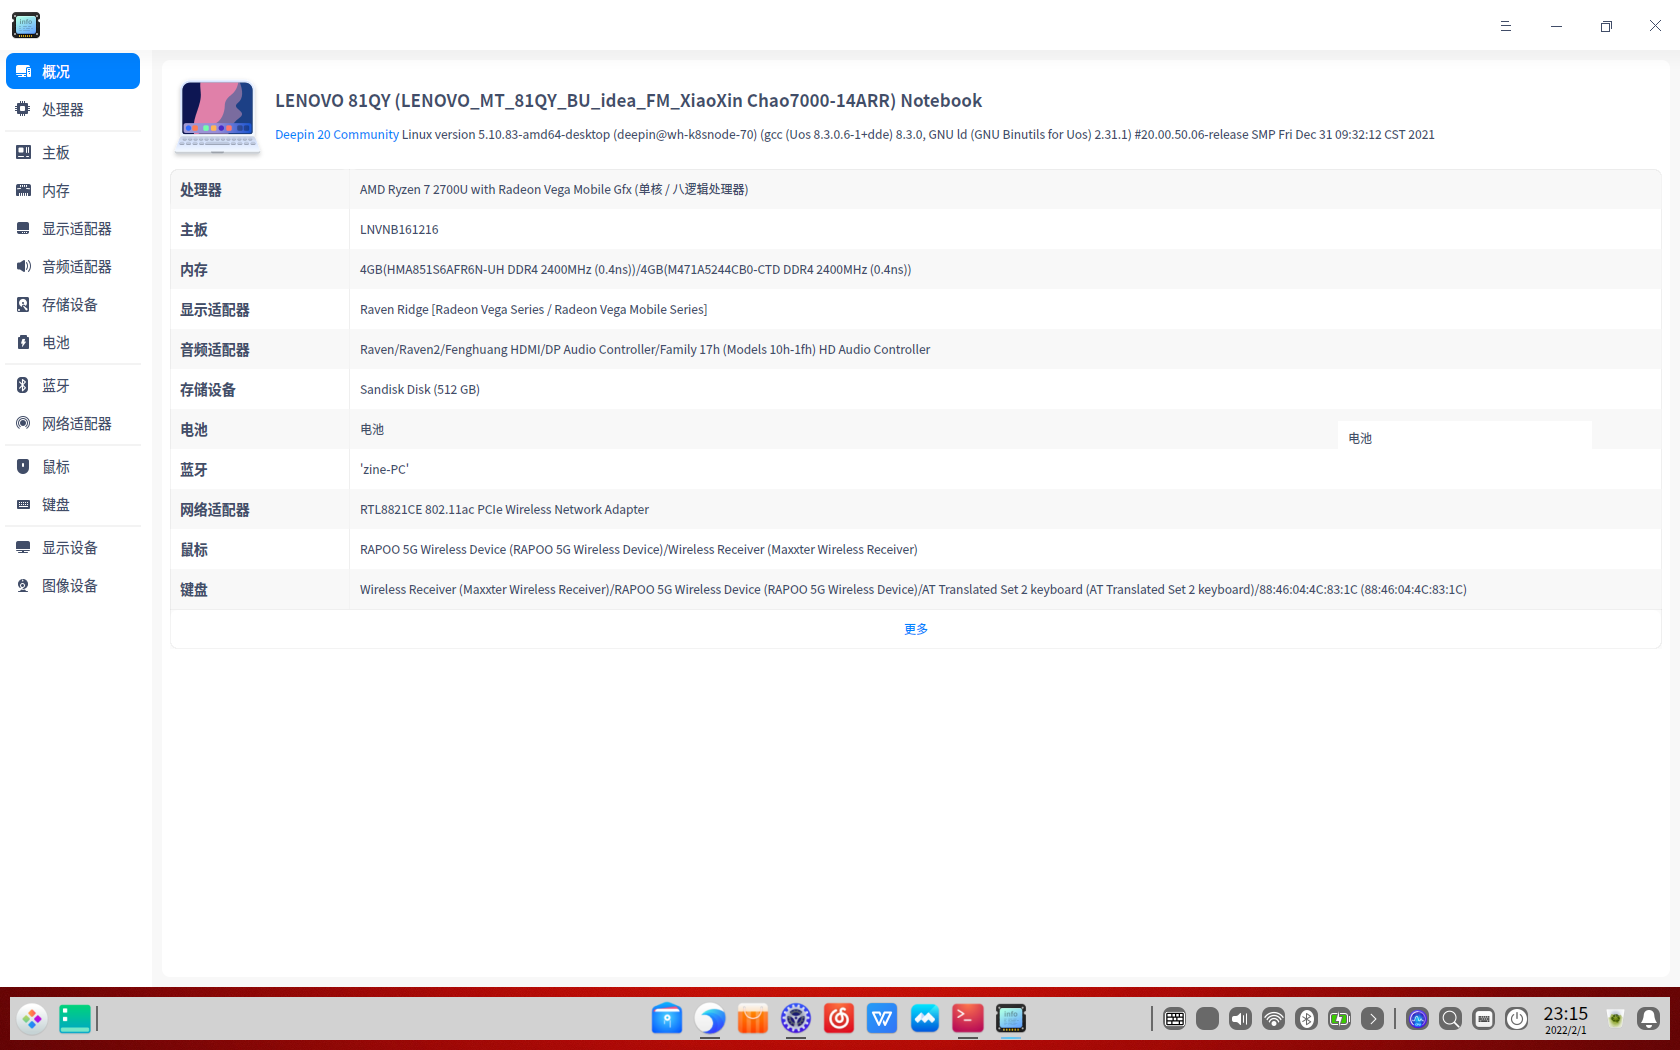Click the LENOVO 81QY notebook title
The width and height of the screenshot is (1680, 1050).
pos(628,100)
